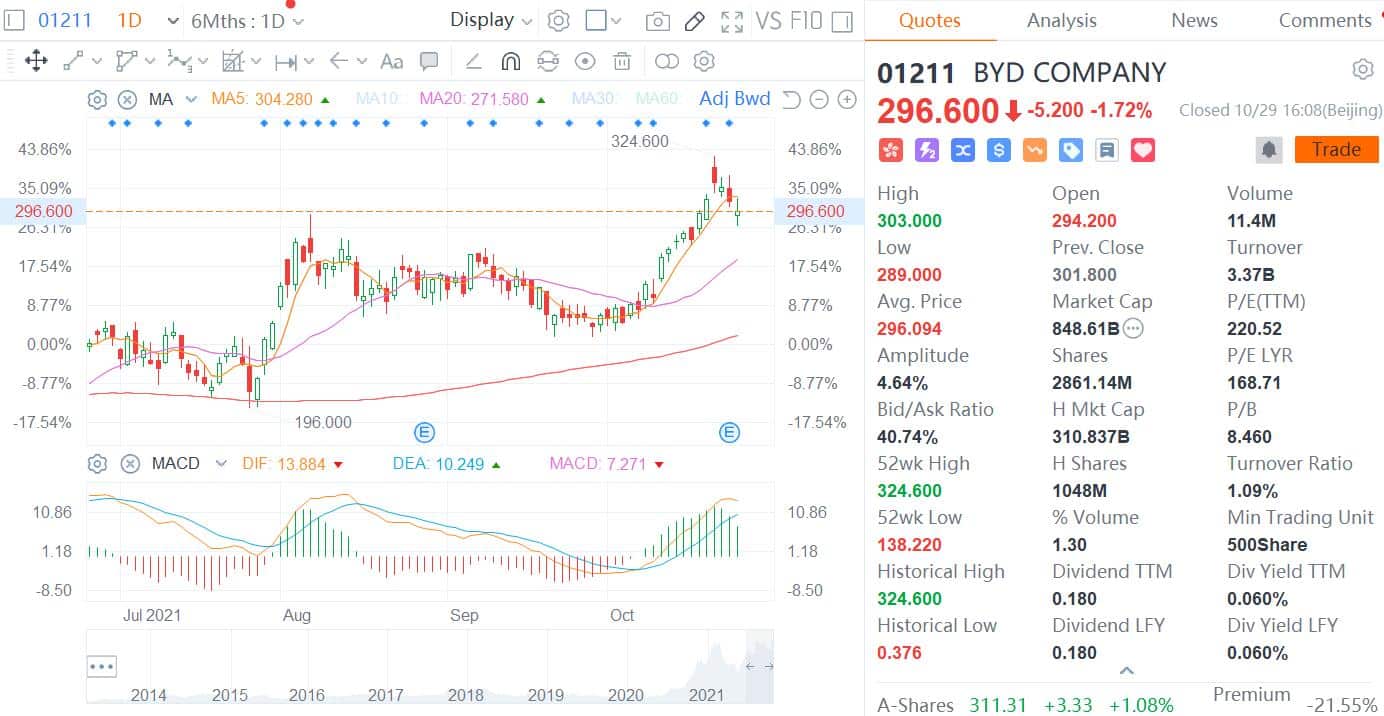Remove the MA indicator with its x icon
Image resolution: width=1384 pixels, height=716 pixels.
126,99
